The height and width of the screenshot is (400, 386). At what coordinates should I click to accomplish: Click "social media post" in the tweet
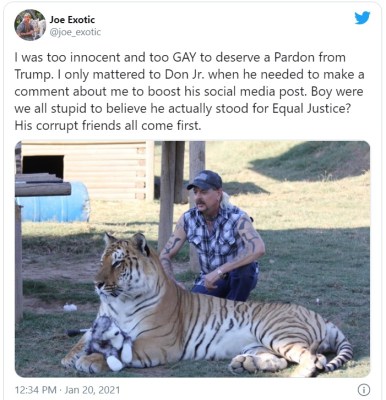255,91
